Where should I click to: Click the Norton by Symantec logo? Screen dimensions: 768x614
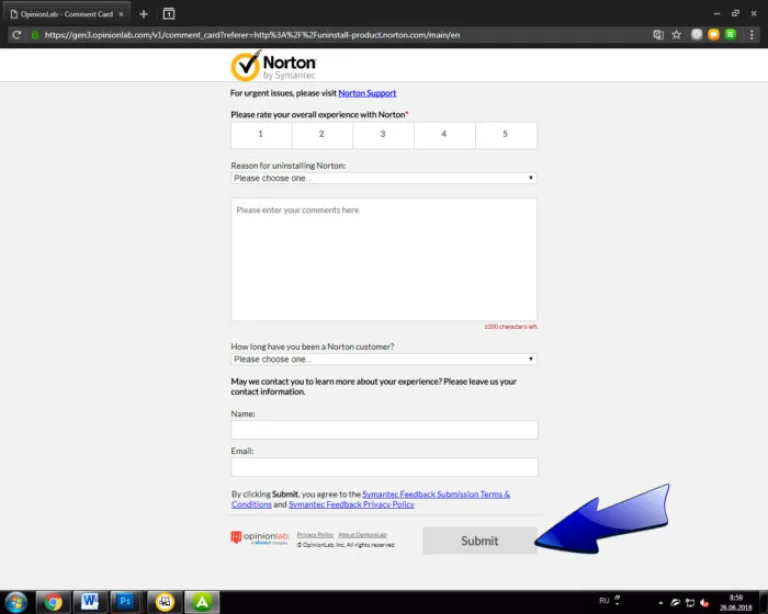(x=273, y=66)
